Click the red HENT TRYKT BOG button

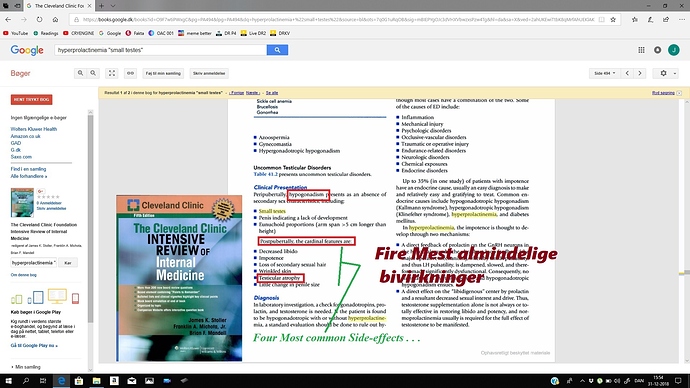(31, 100)
